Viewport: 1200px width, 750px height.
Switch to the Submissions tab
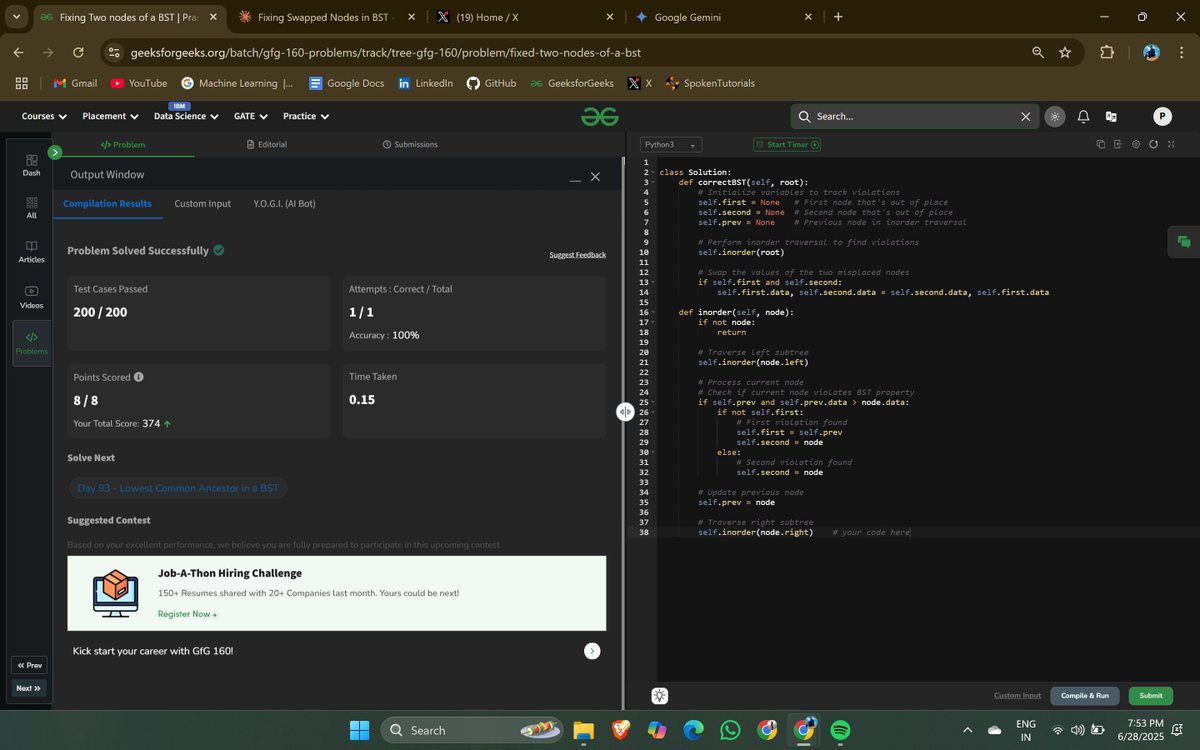pos(410,145)
